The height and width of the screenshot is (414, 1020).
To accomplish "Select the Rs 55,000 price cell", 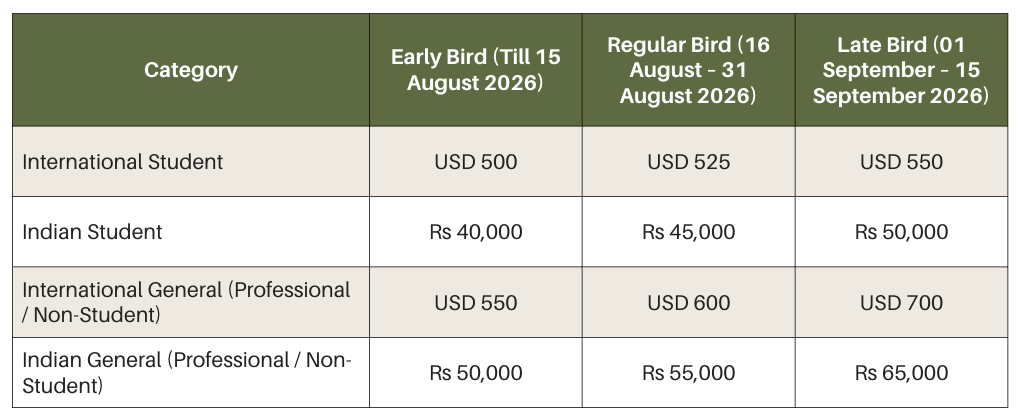I will [688, 372].
